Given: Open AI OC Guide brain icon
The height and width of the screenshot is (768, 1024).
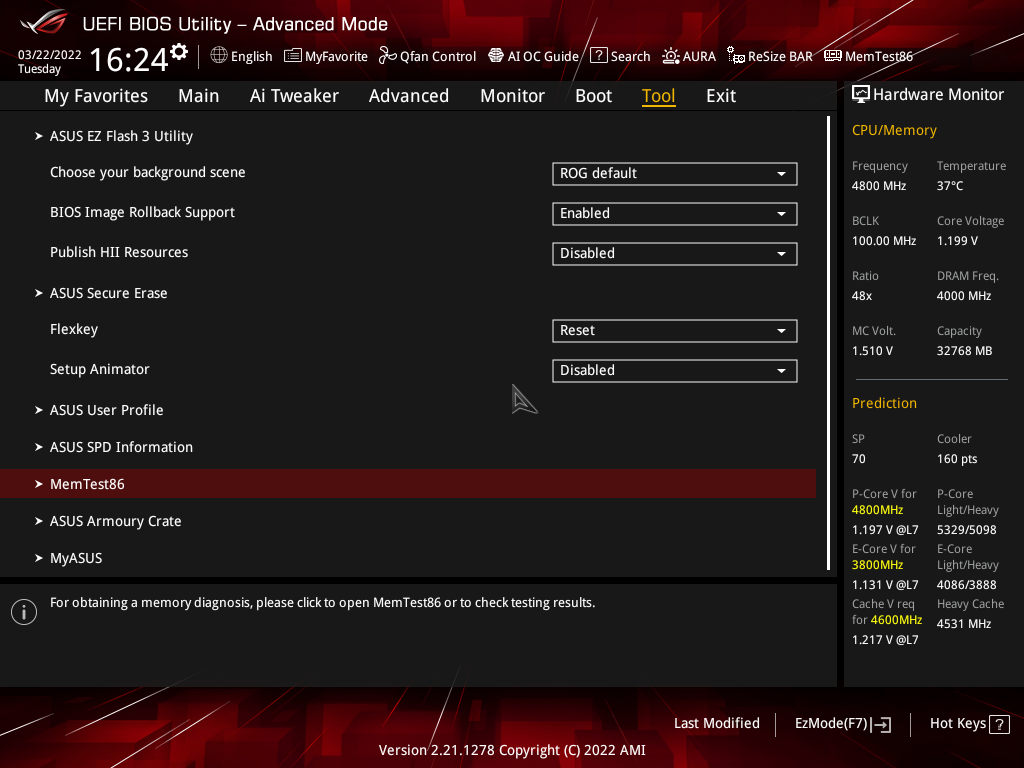Looking at the screenshot, I should [496, 56].
